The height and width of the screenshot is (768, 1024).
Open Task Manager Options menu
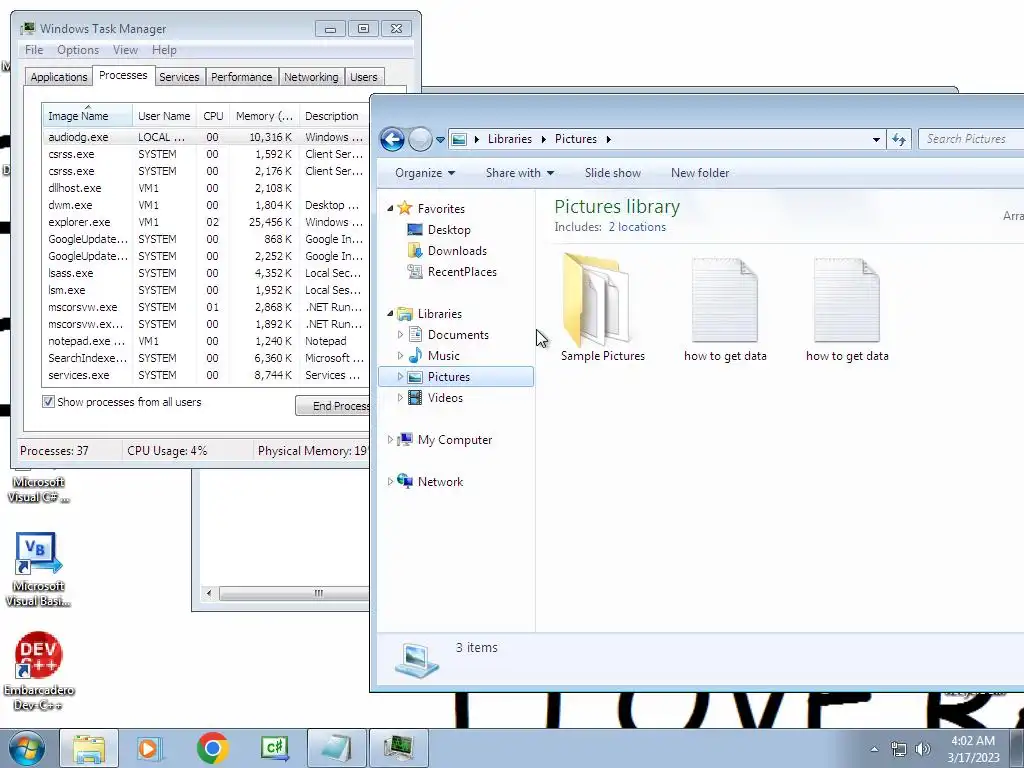click(78, 50)
